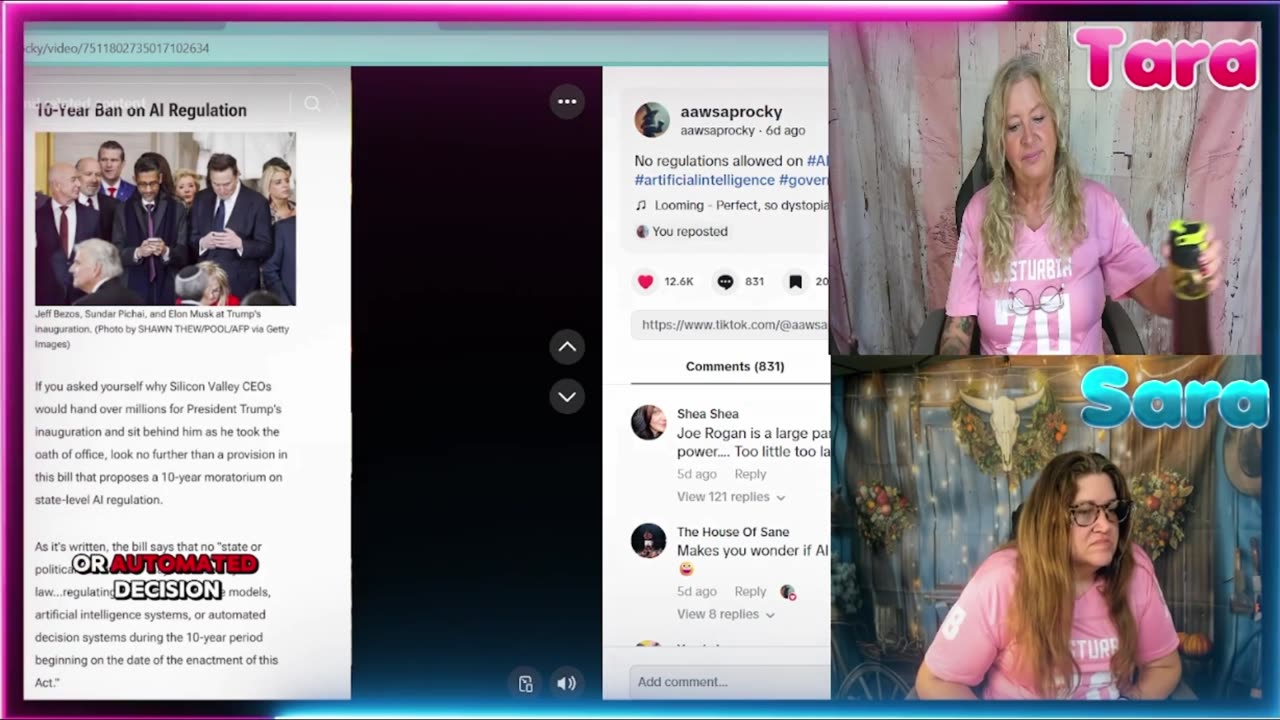Click the '12.6K' likes count
Viewport: 1280px width, 720px height.
678,282
